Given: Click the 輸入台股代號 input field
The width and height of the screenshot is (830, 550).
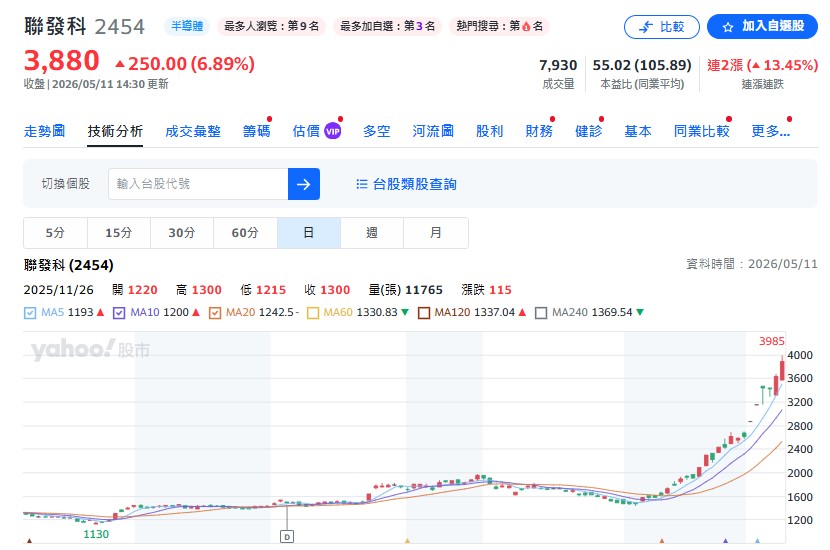Looking at the screenshot, I should pyautogui.click(x=198, y=184).
